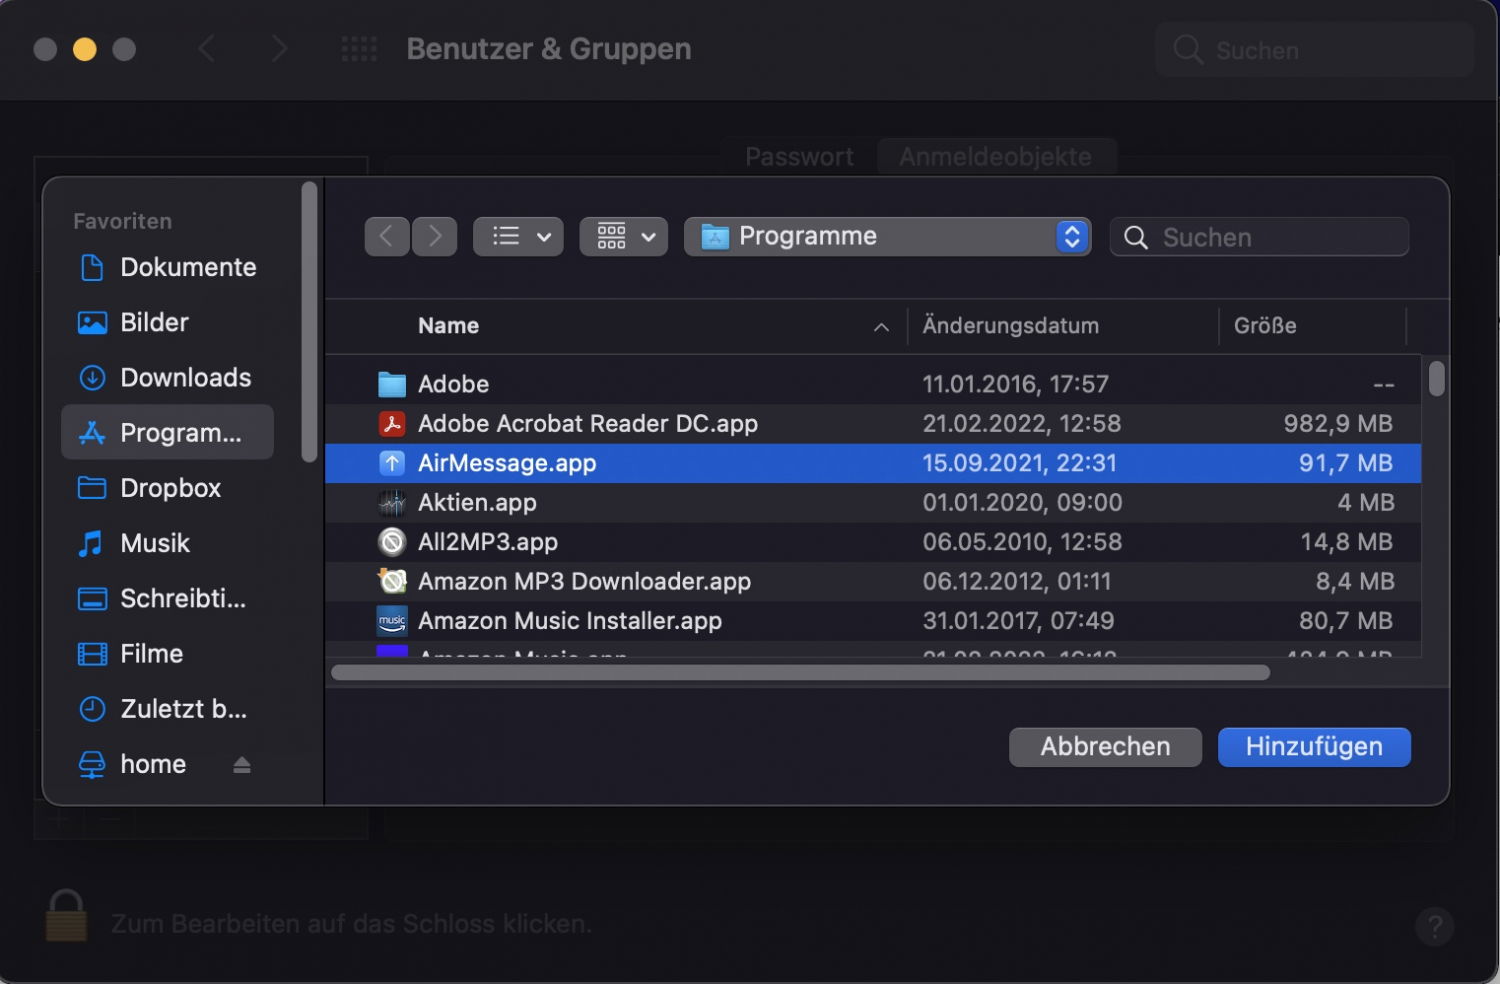This screenshot has width=1500, height=984.
Task: Switch to the Passwort tab
Action: coord(799,157)
